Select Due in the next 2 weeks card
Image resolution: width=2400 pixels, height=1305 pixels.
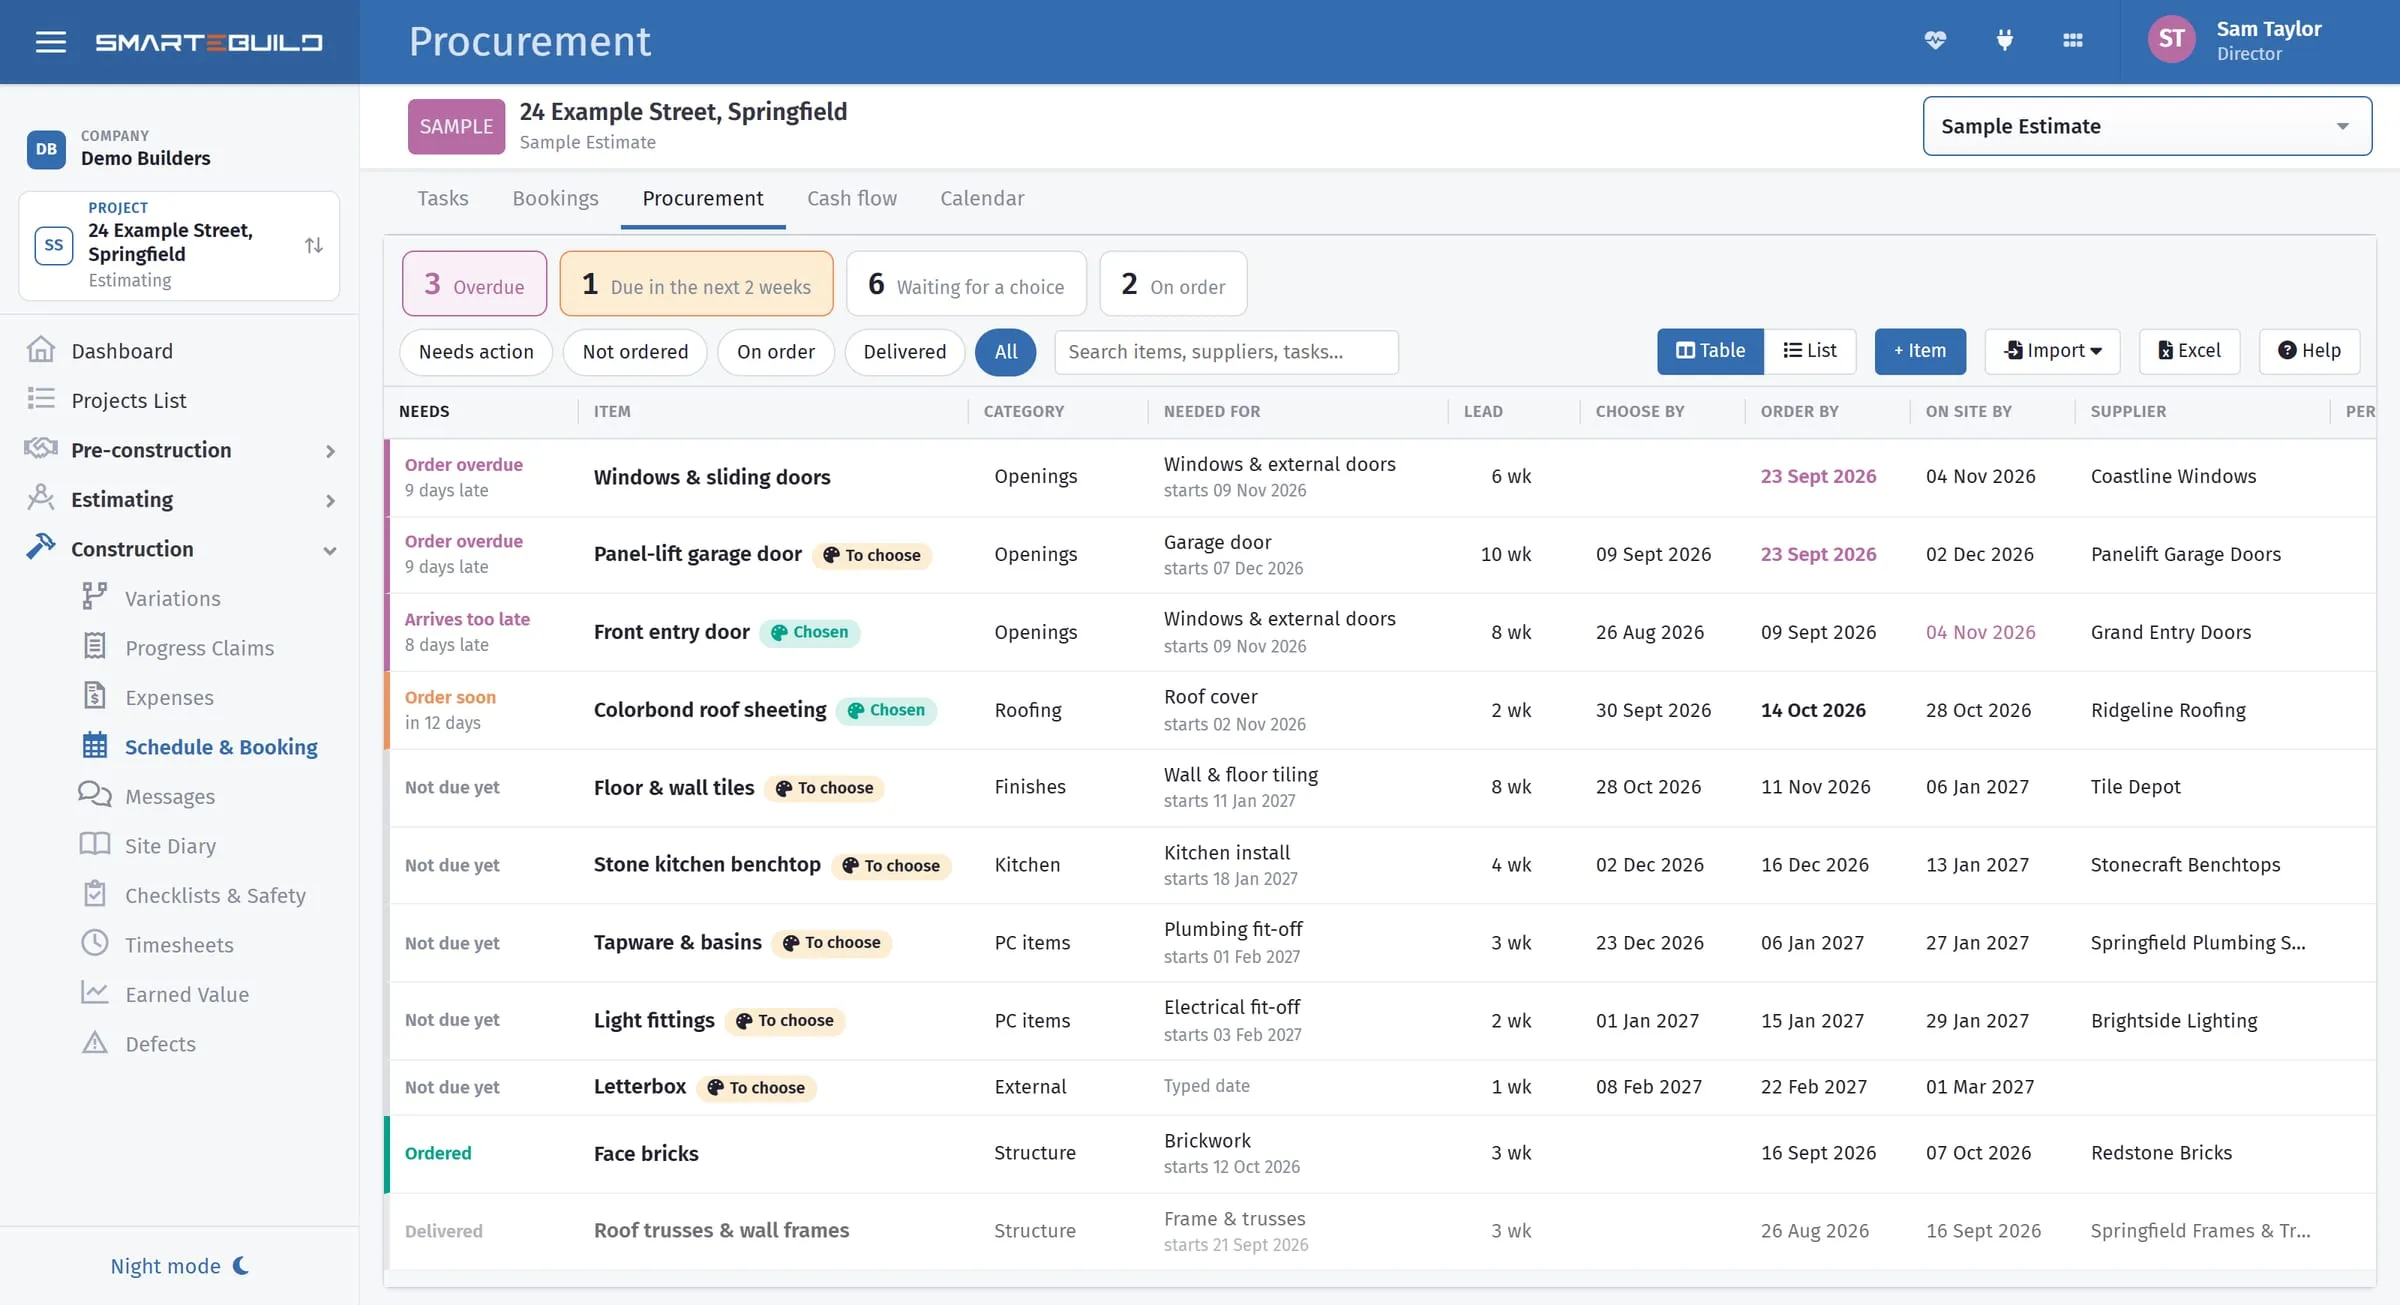pos(696,284)
